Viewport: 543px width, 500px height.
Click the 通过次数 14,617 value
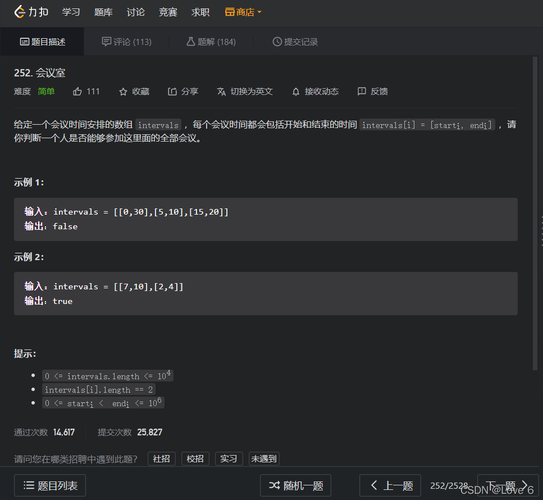coord(64,432)
